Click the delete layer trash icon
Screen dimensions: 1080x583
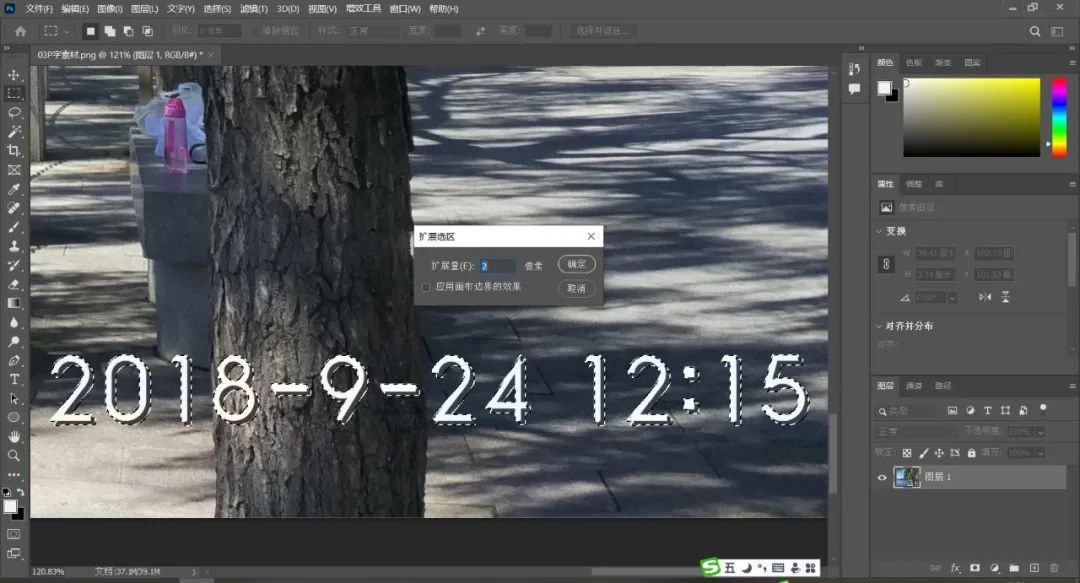tap(1054, 568)
